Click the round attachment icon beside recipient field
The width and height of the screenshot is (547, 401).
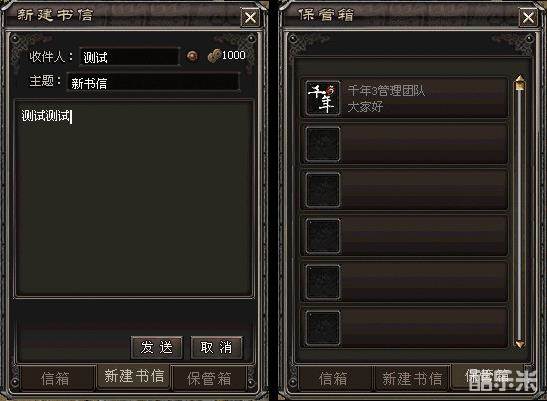point(192,56)
